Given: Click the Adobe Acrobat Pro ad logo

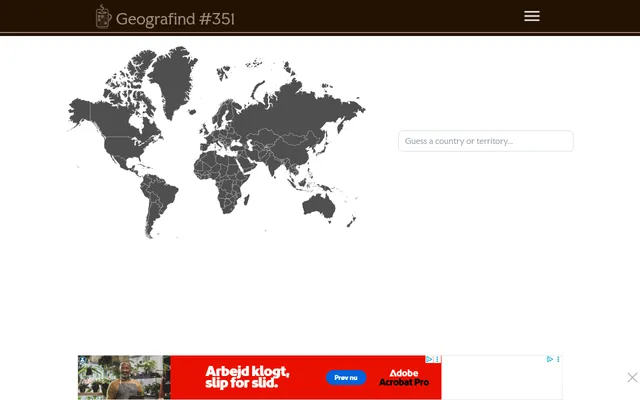Looking at the screenshot, I should pyautogui.click(x=404, y=378).
